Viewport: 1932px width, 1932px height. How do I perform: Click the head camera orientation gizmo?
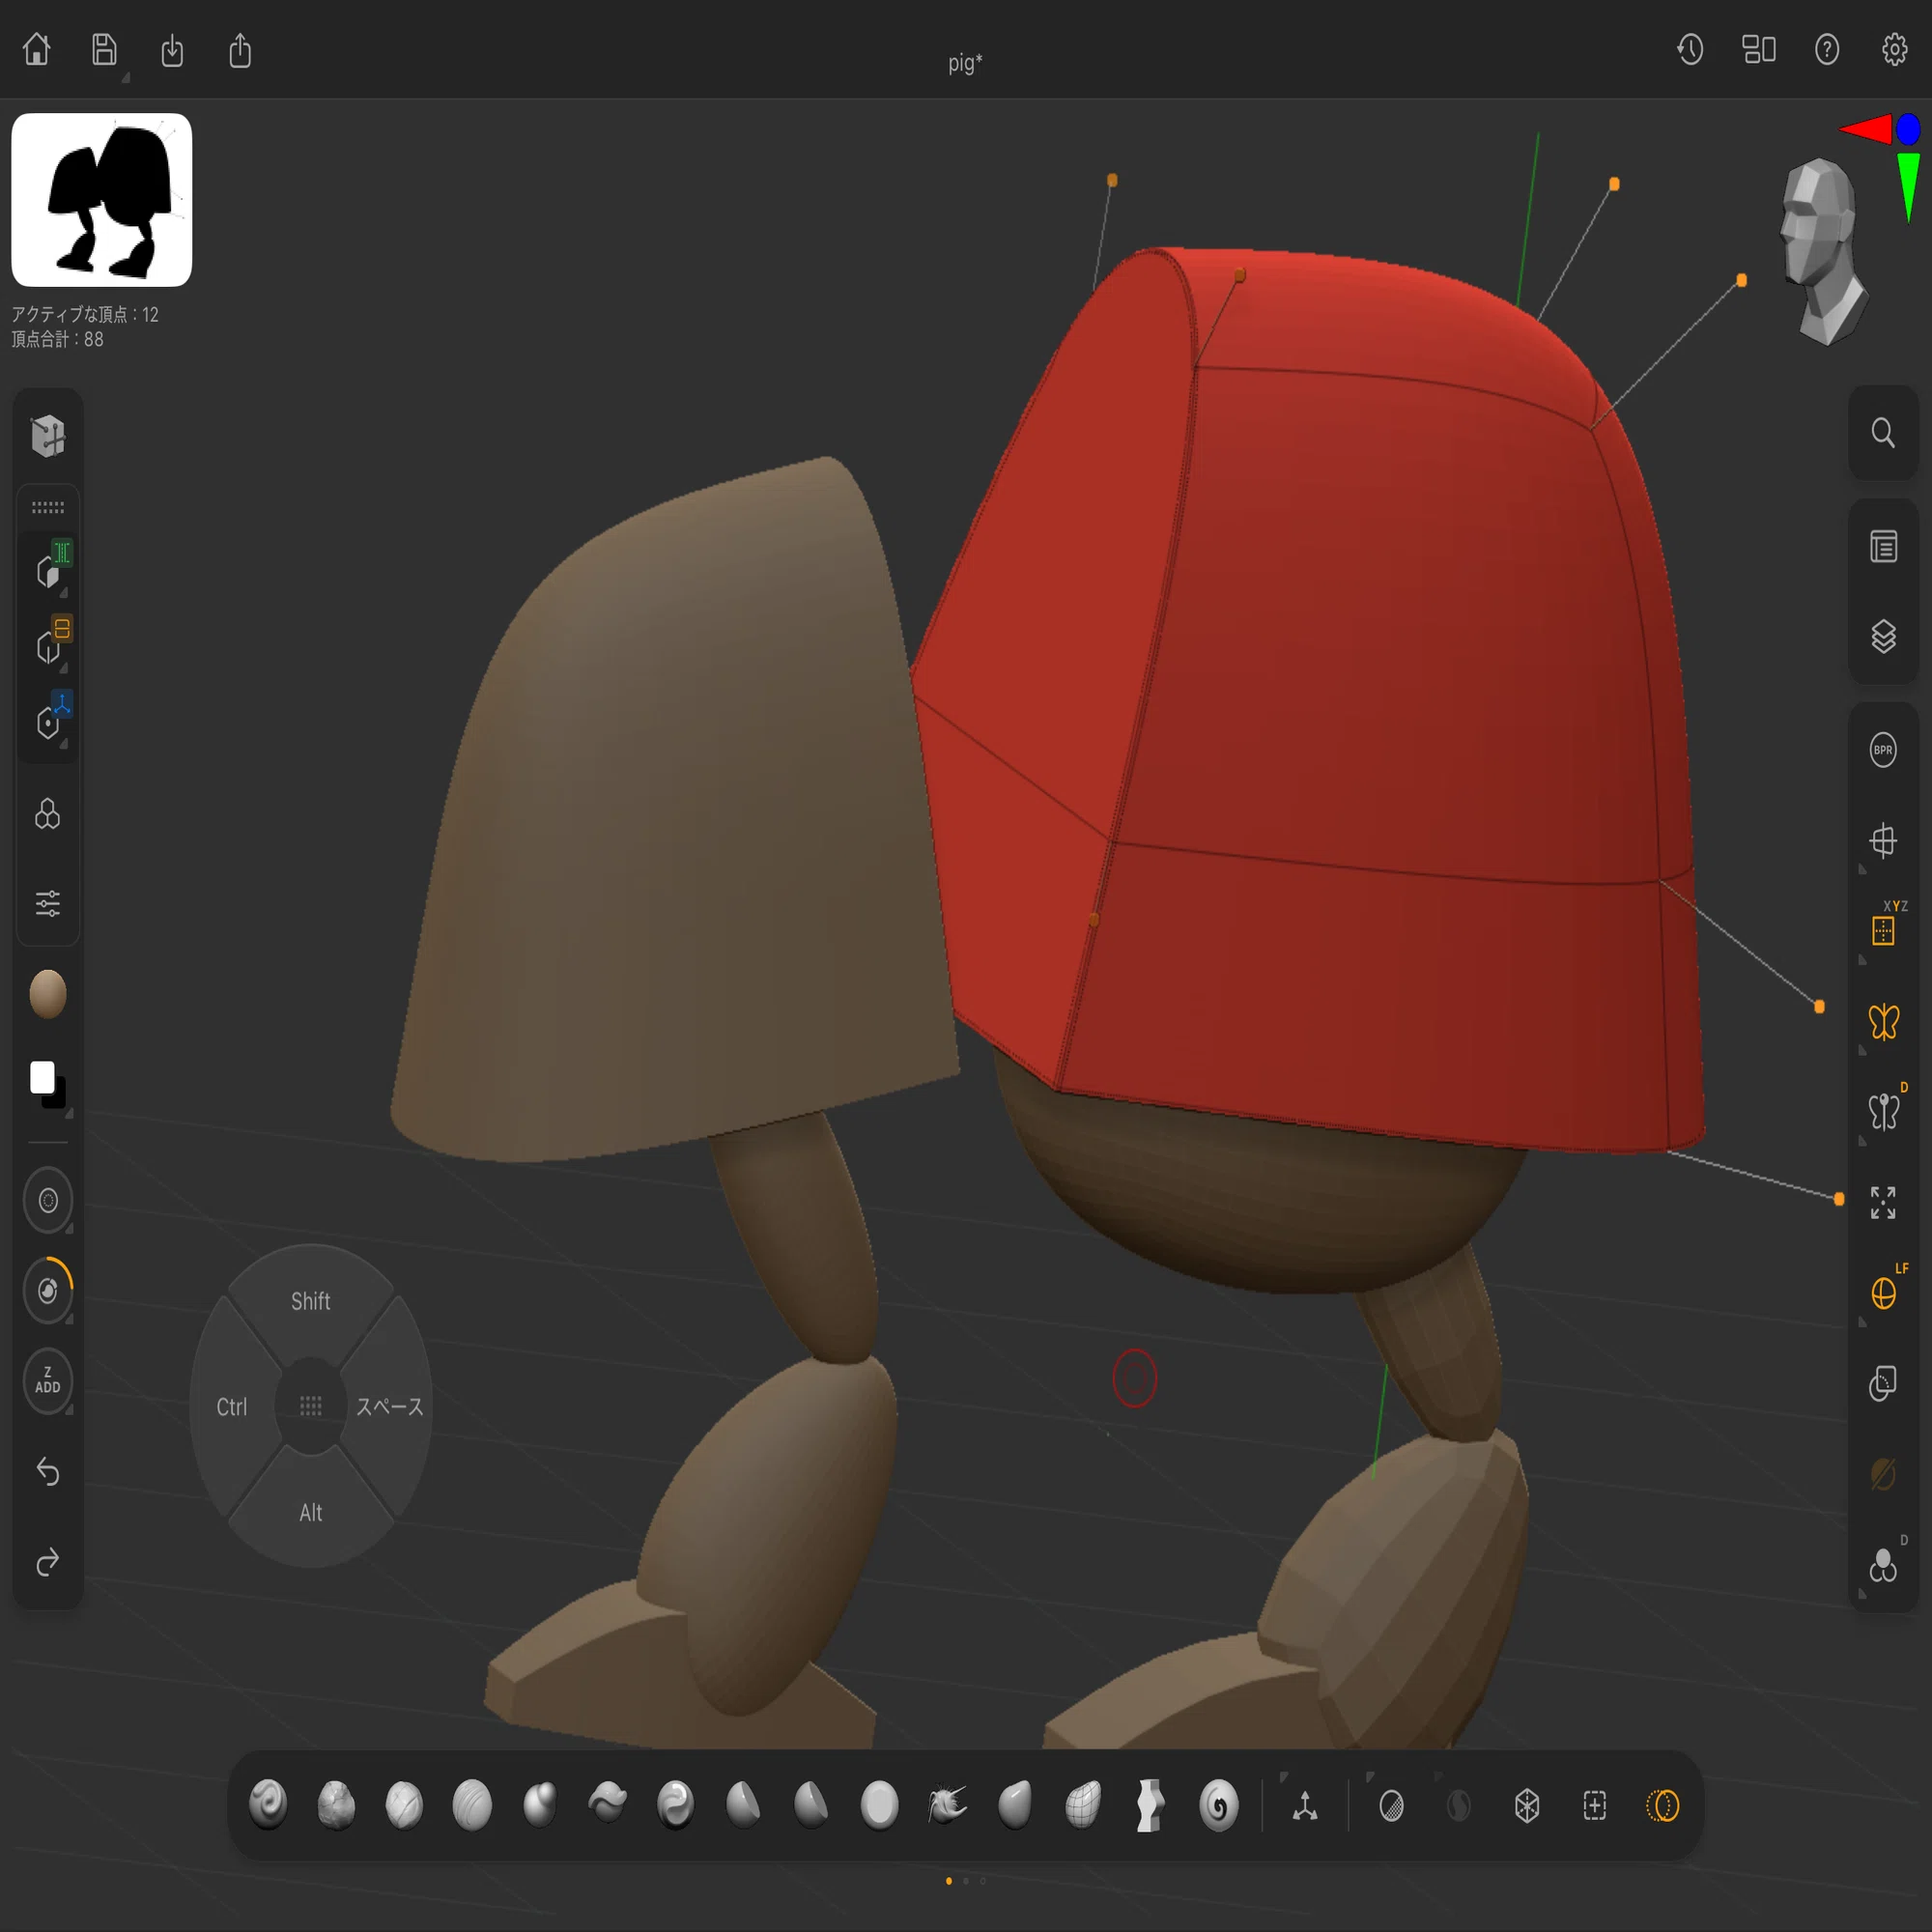1822,250
